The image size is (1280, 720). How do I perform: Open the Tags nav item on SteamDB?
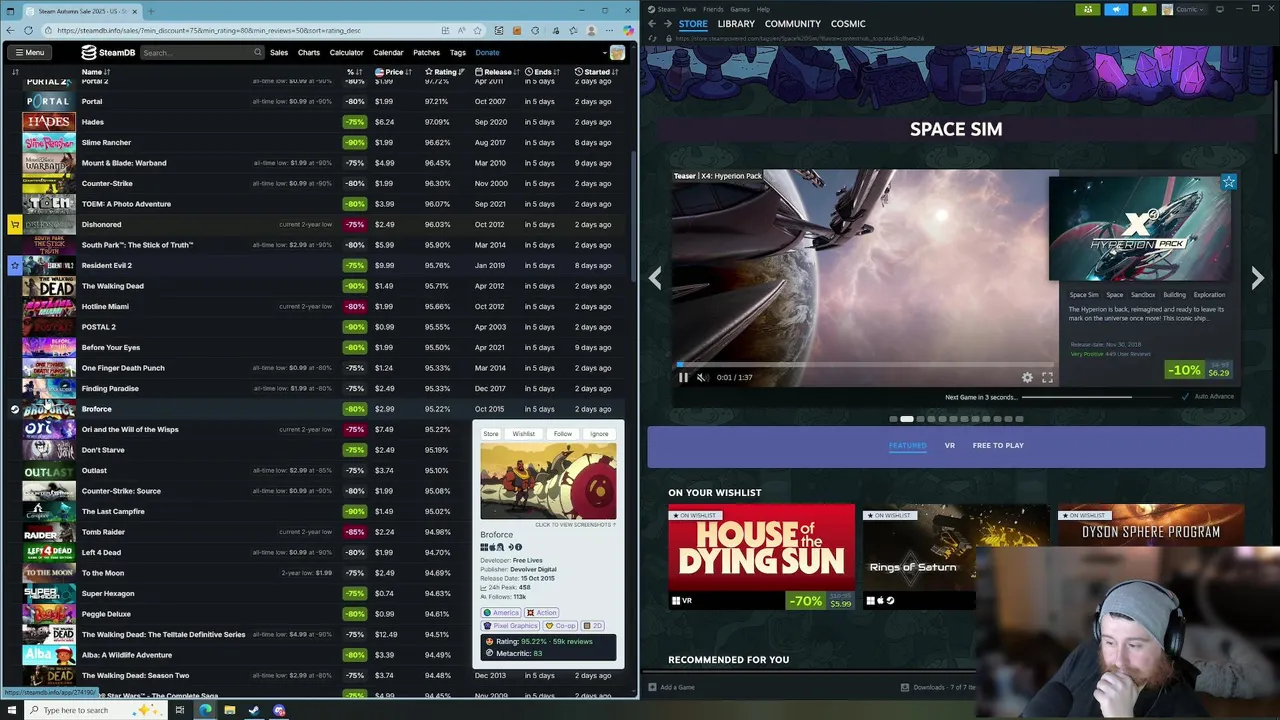tap(458, 52)
